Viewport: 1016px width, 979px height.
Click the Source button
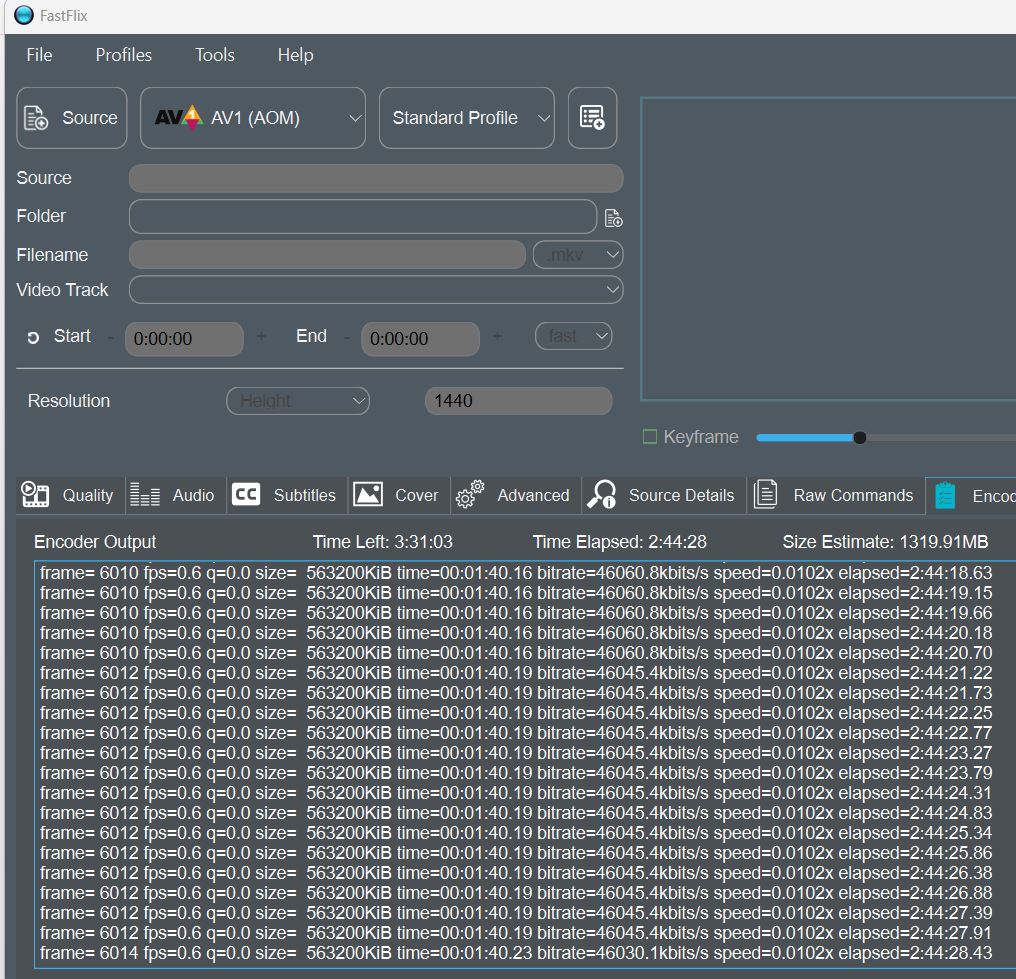[x=72, y=118]
